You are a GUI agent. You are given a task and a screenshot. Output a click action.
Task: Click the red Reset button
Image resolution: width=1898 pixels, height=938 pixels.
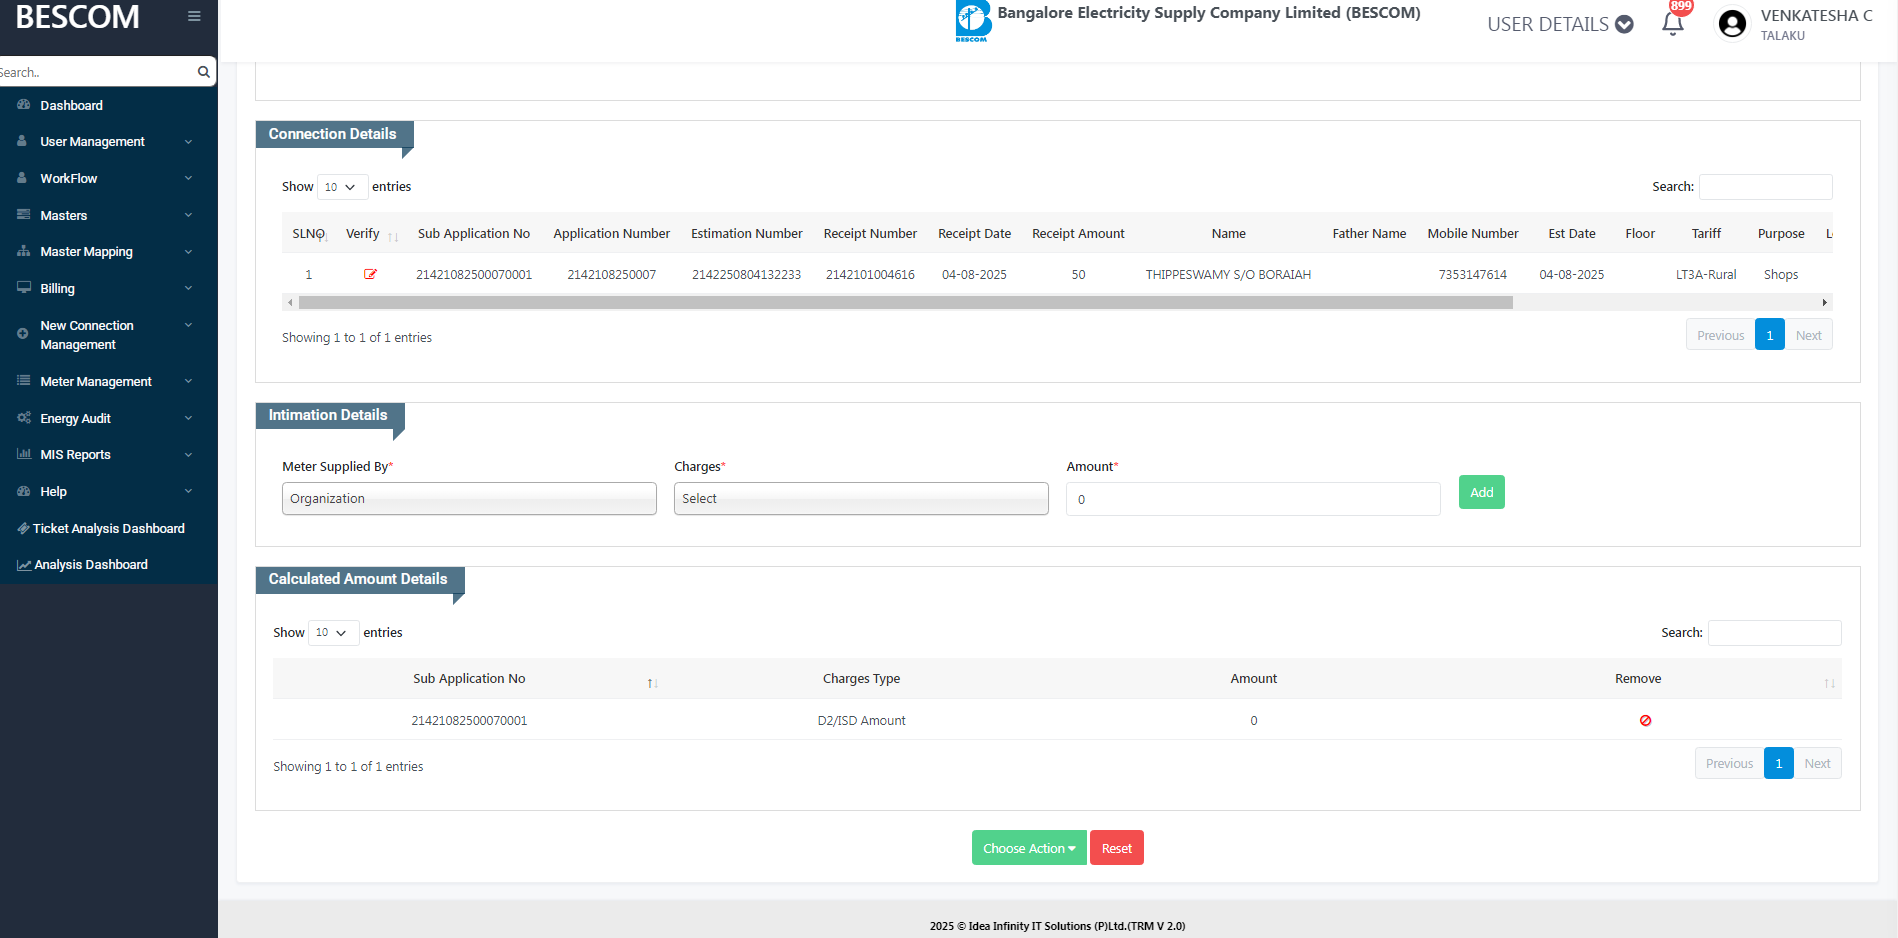click(x=1116, y=848)
